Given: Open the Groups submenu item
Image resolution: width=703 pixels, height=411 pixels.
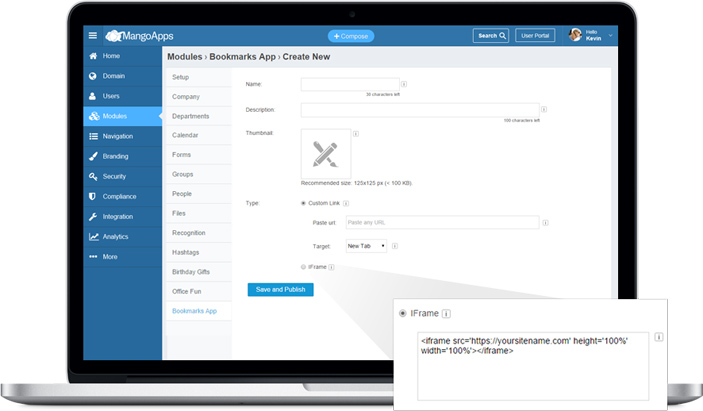Looking at the screenshot, I should pos(198,174).
